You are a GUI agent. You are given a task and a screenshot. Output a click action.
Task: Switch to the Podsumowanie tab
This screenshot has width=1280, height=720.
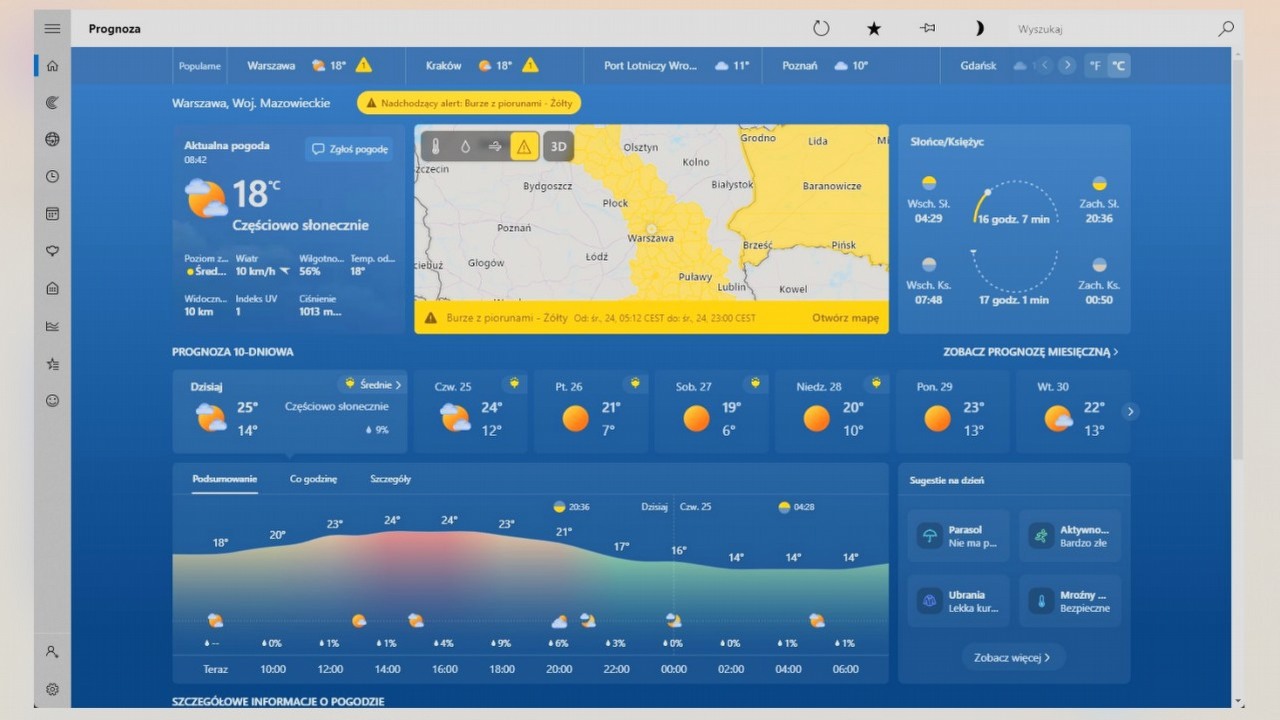pyautogui.click(x=225, y=479)
